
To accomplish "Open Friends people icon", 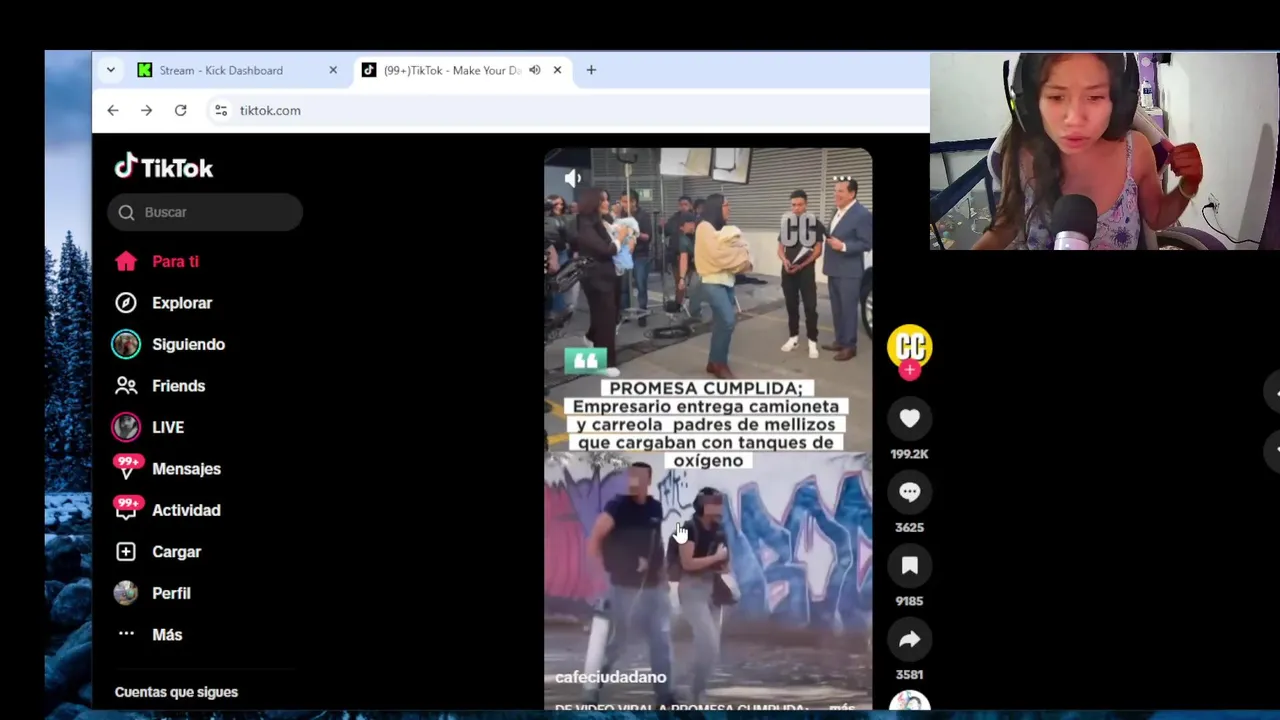I will [x=125, y=386].
